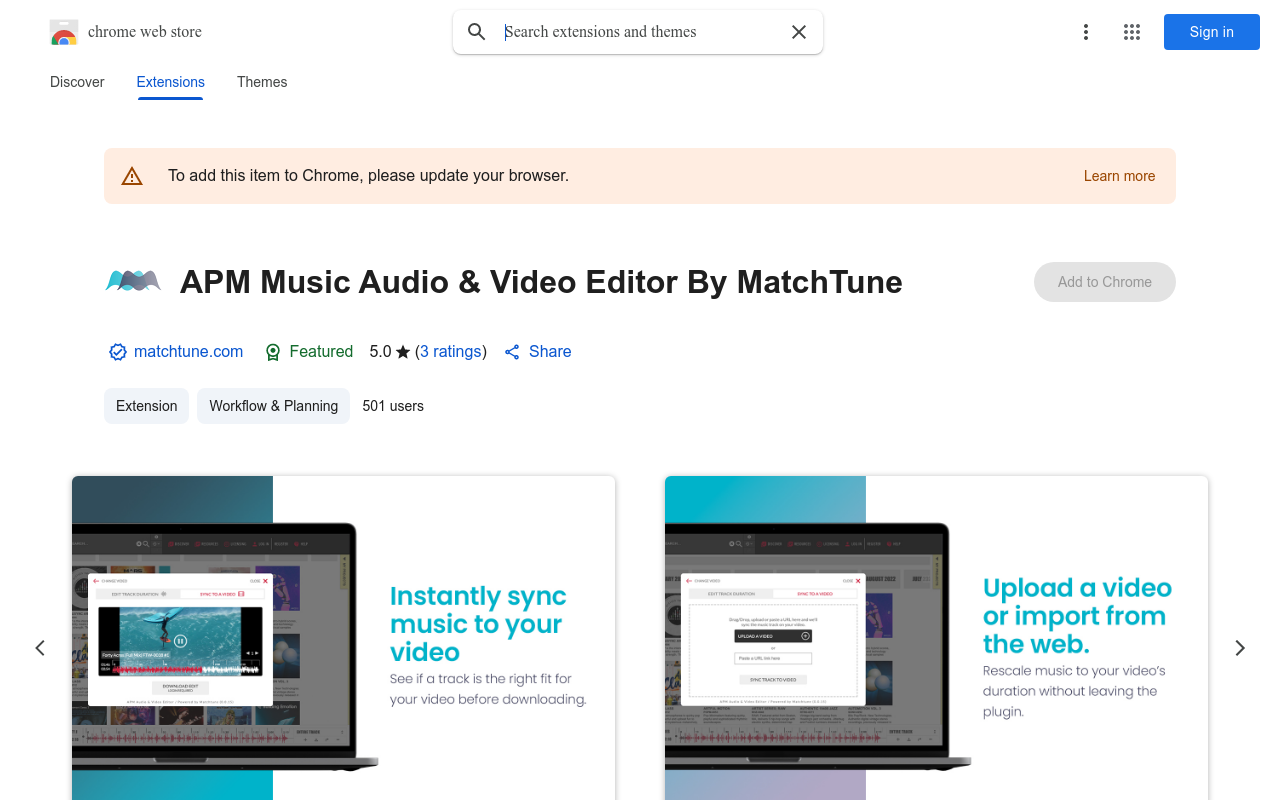Select the Extension category chip
1280x800 pixels.
pyautogui.click(x=146, y=406)
